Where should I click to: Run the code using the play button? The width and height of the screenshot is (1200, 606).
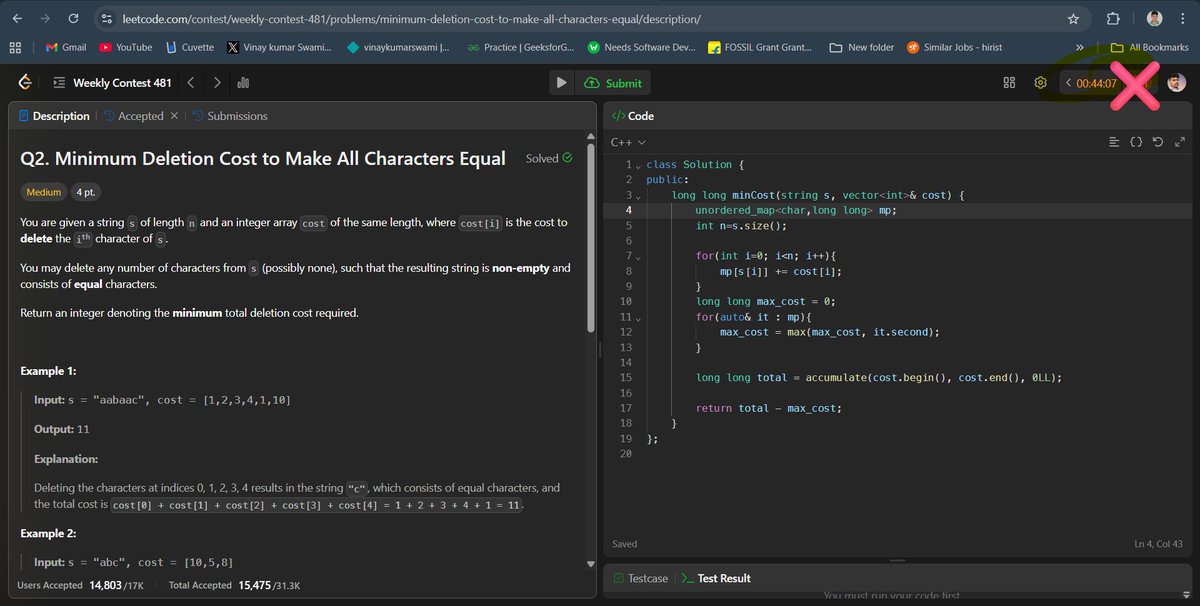tap(563, 82)
